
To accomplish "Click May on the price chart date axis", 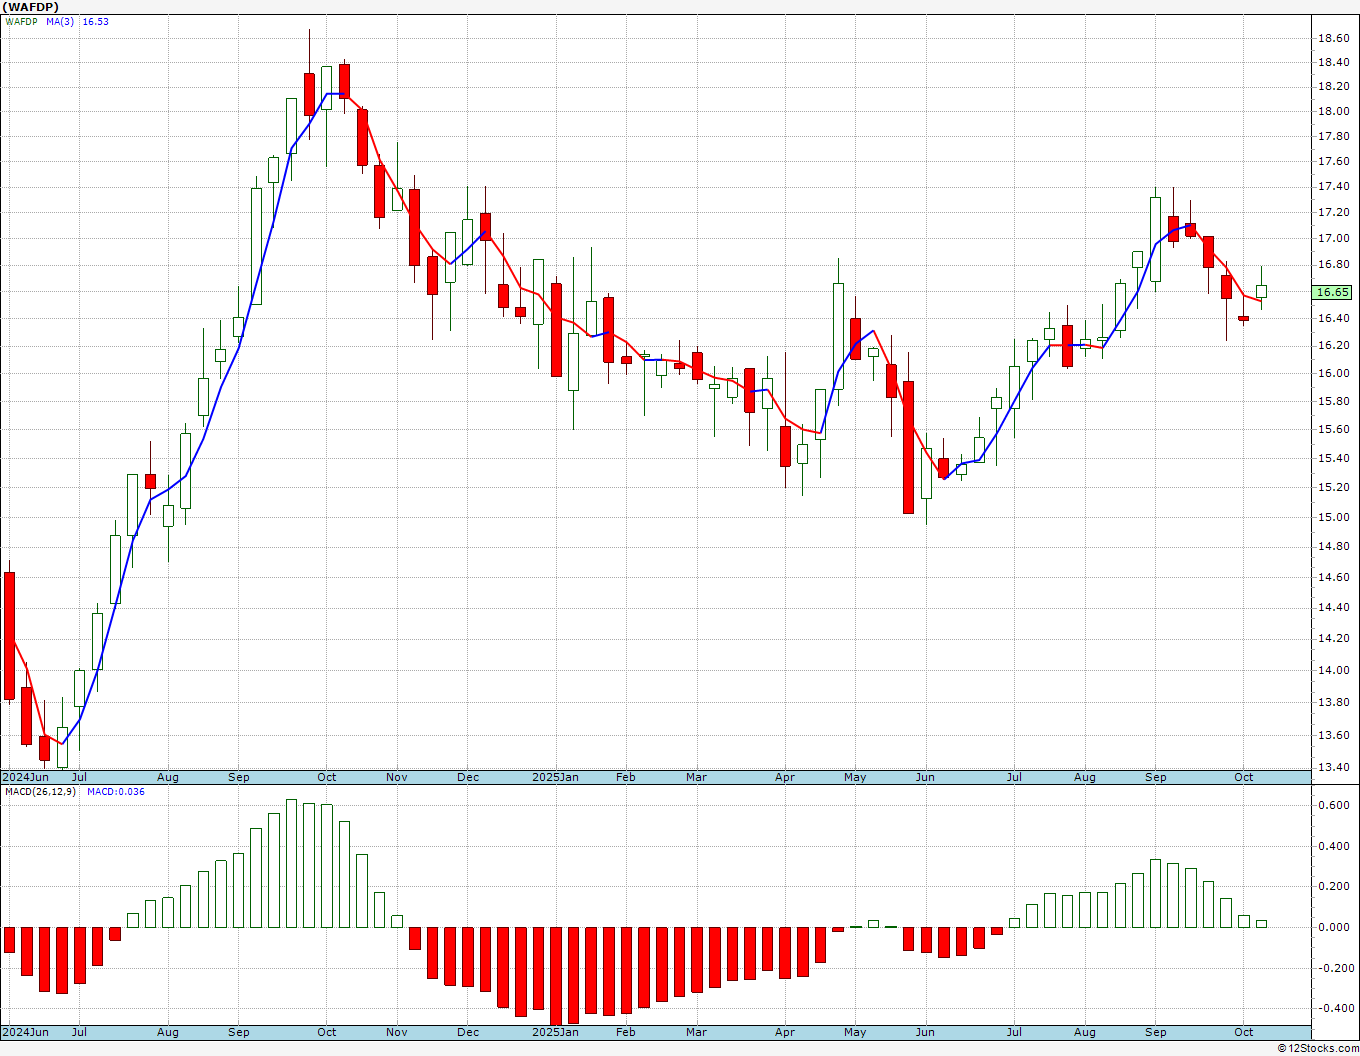I will (x=855, y=777).
